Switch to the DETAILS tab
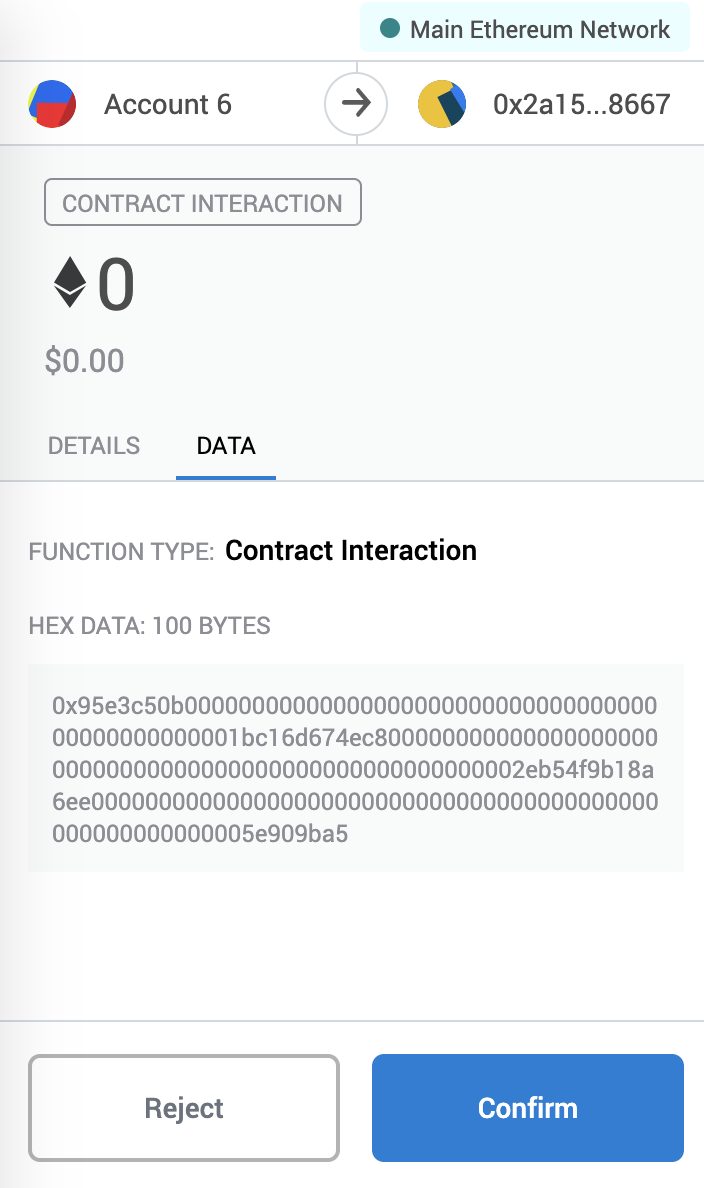 coord(93,446)
